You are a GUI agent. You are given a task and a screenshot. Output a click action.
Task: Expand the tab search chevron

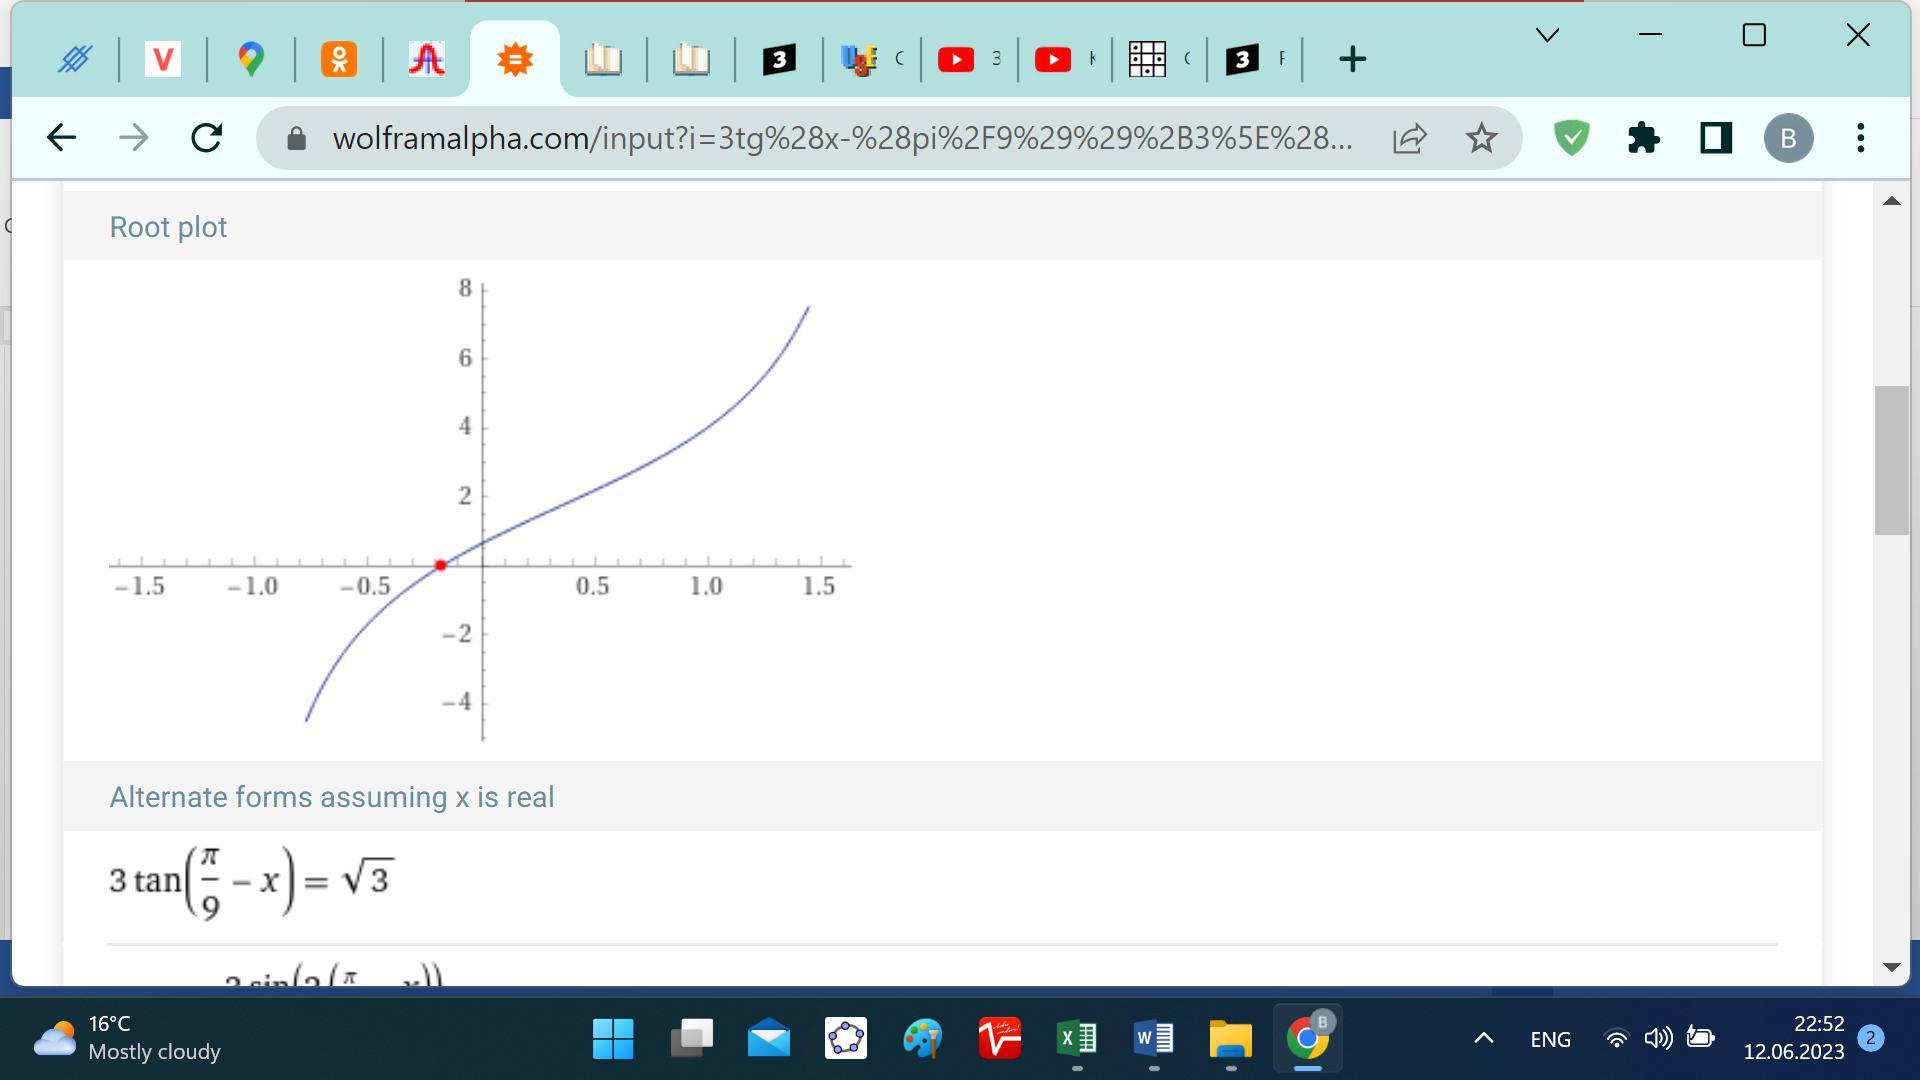pos(1547,36)
